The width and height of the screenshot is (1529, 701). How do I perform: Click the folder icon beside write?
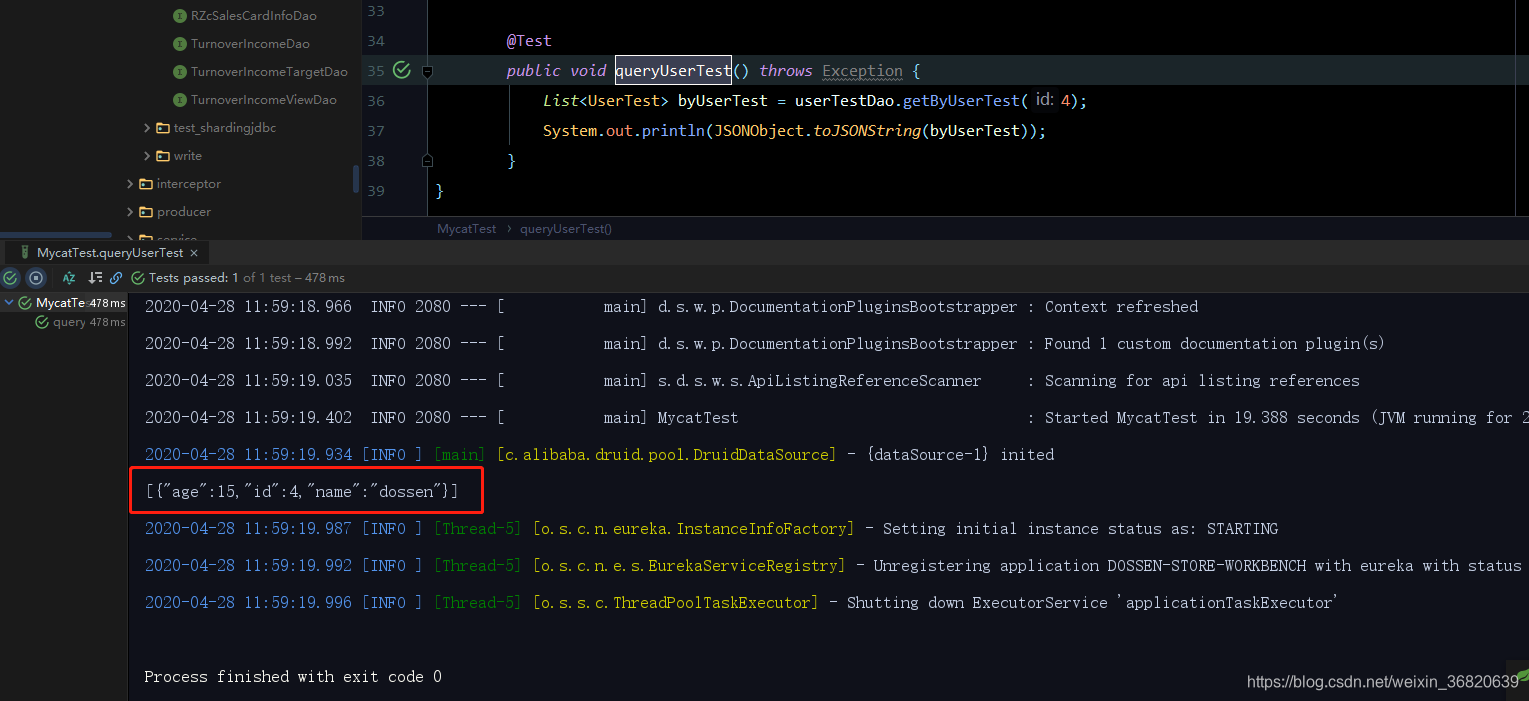point(163,156)
